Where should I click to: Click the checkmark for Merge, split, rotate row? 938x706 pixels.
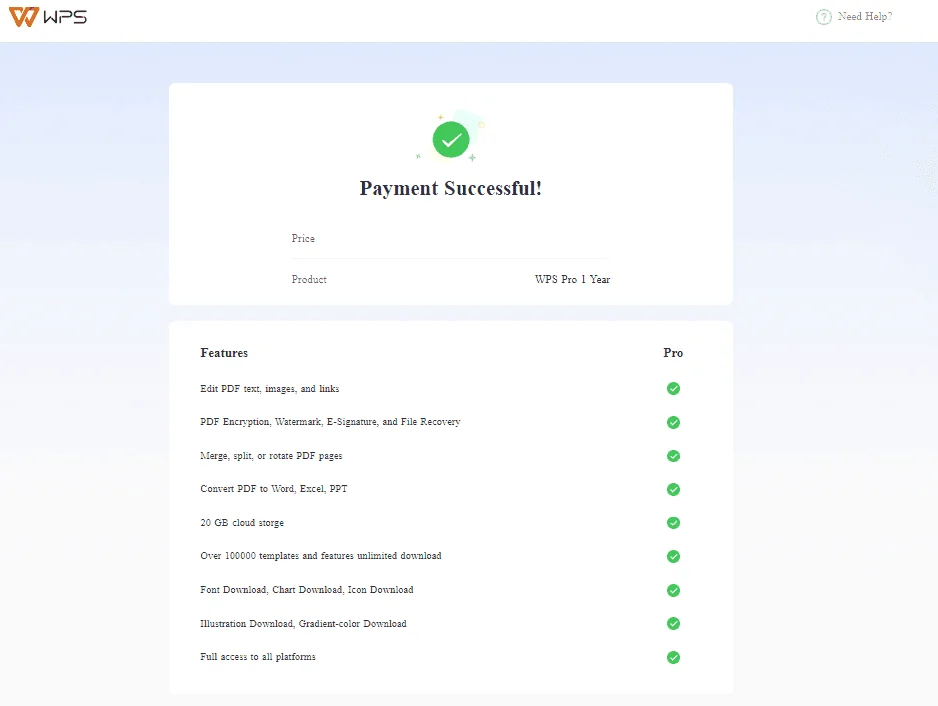point(673,456)
